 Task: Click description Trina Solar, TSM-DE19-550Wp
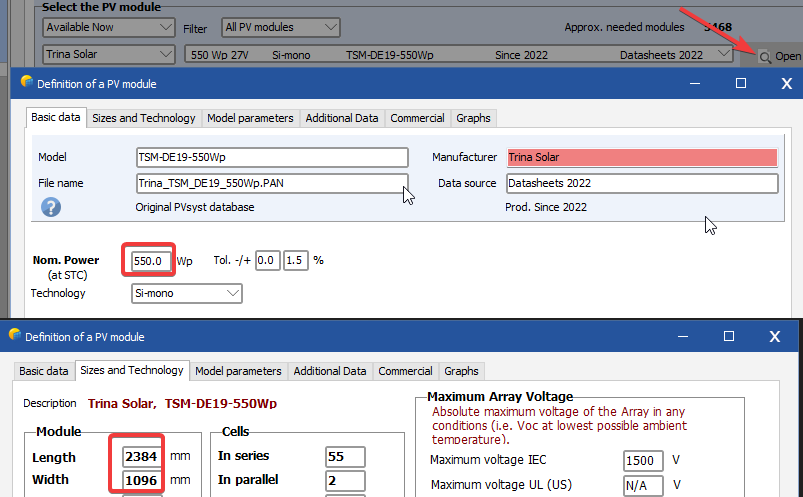pos(182,404)
